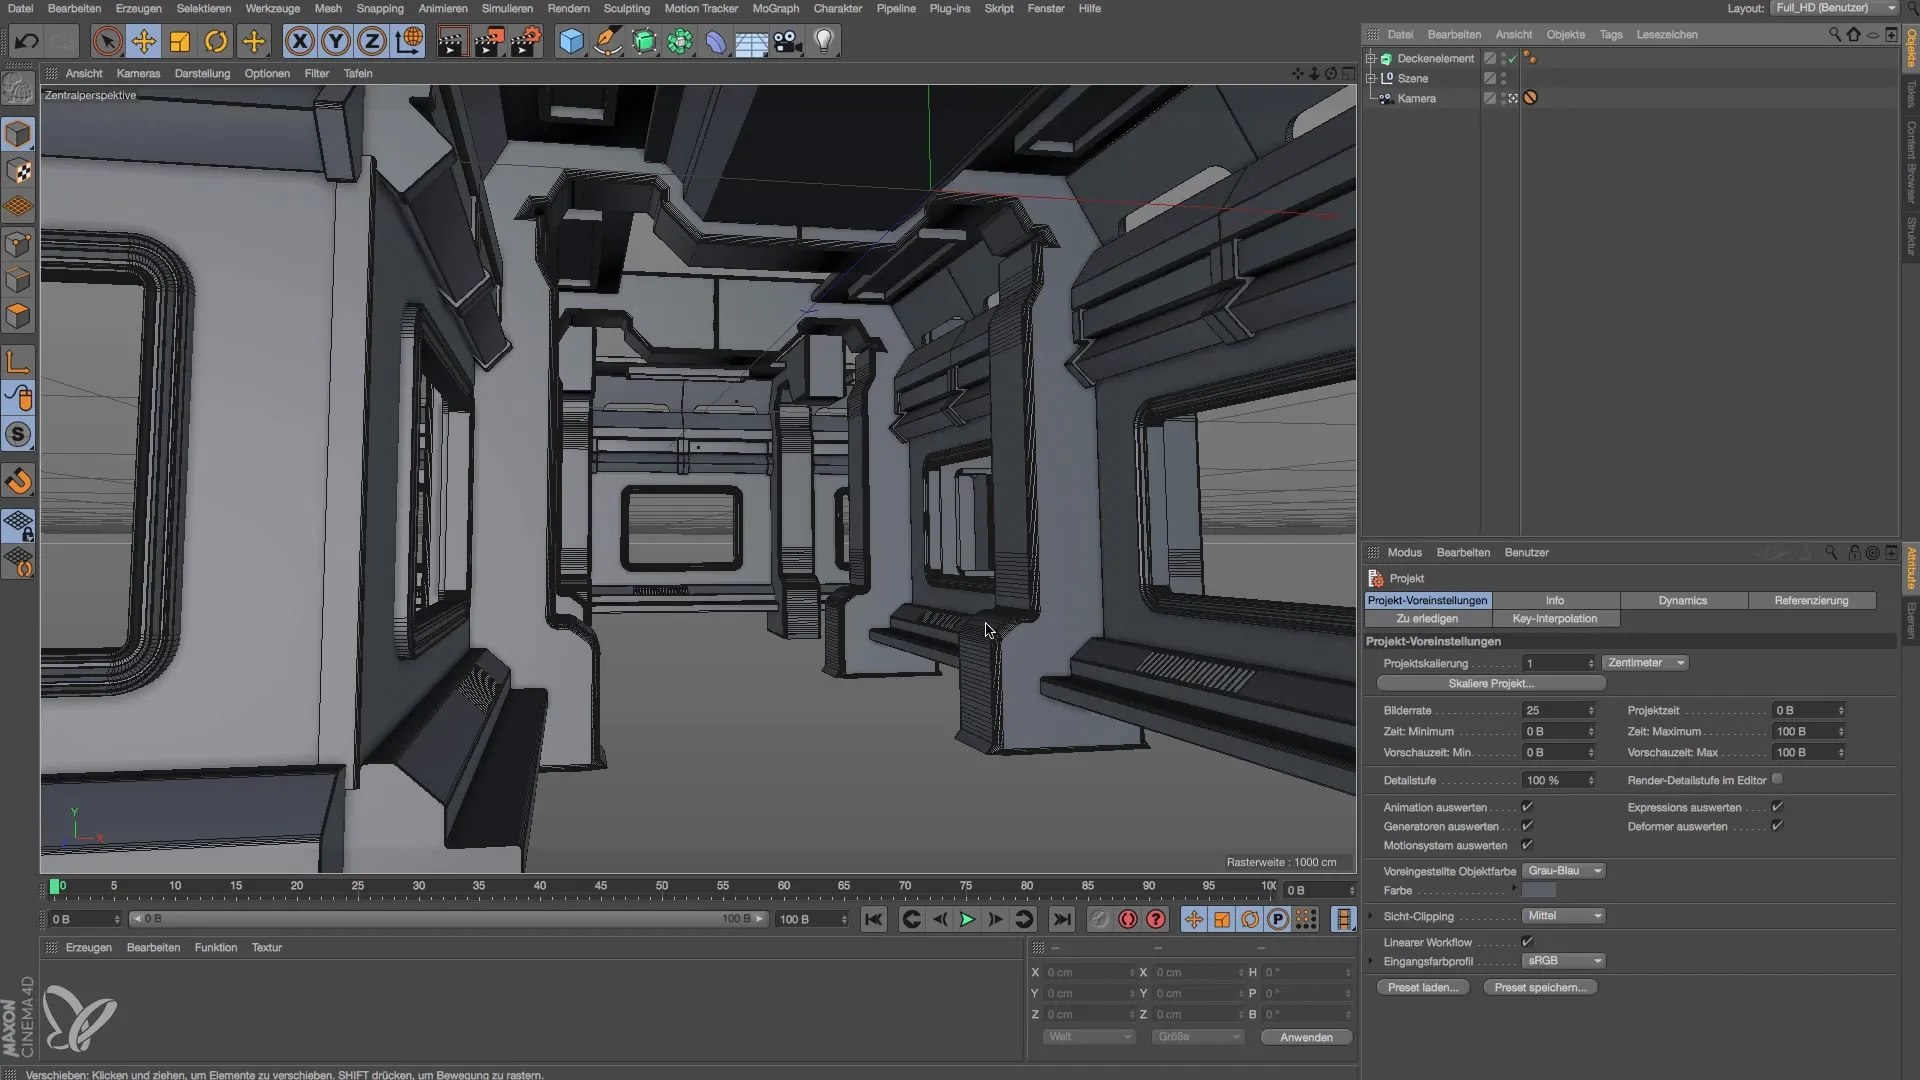This screenshot has width=1920, height=1080.
Task: Jump to the end of the animation
Action: [x=1062, y=919]
